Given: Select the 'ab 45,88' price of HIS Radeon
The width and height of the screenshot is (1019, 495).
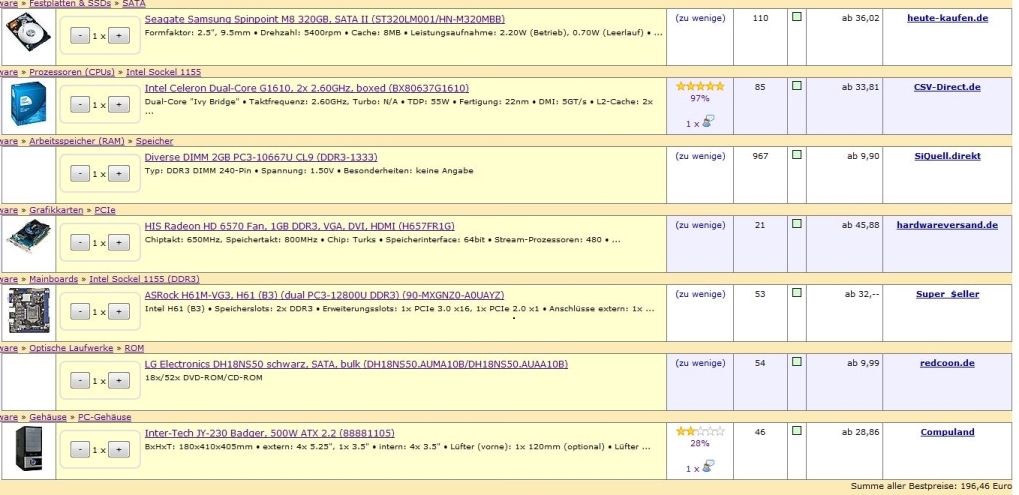Looking at the screenshot, I should point(860,225).
